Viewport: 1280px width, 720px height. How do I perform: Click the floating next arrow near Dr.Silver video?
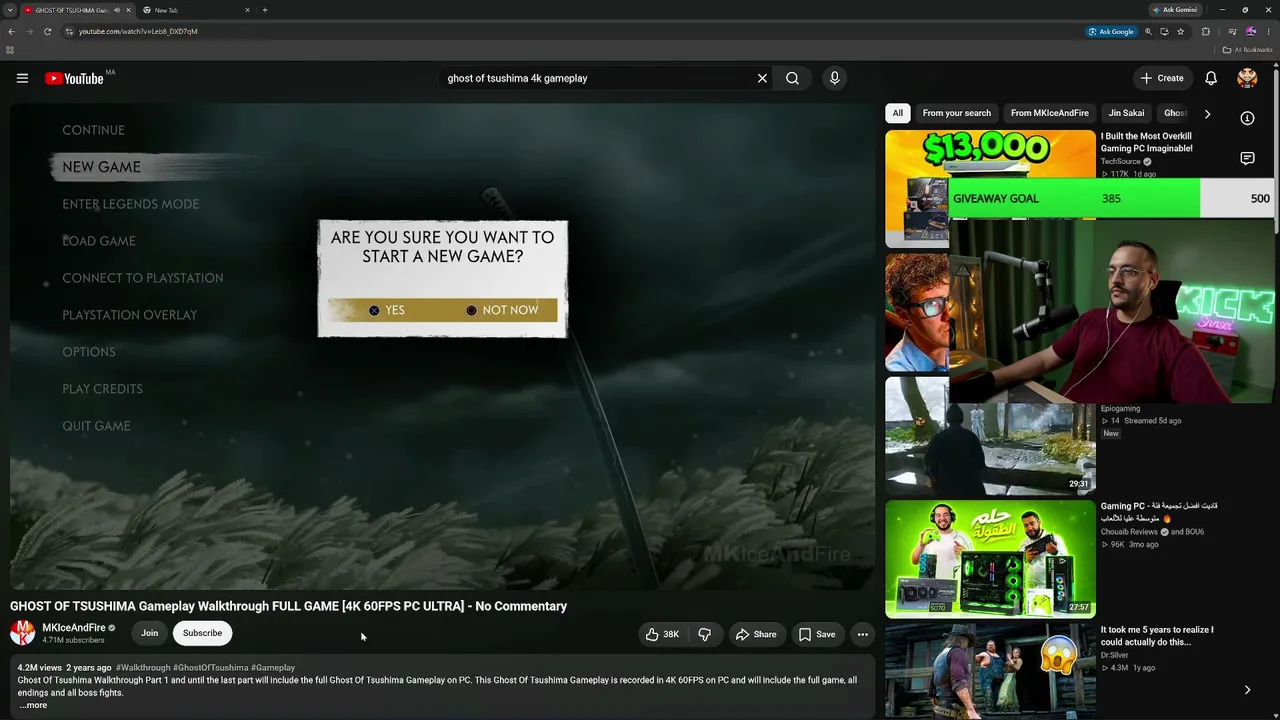[1247, 690]
